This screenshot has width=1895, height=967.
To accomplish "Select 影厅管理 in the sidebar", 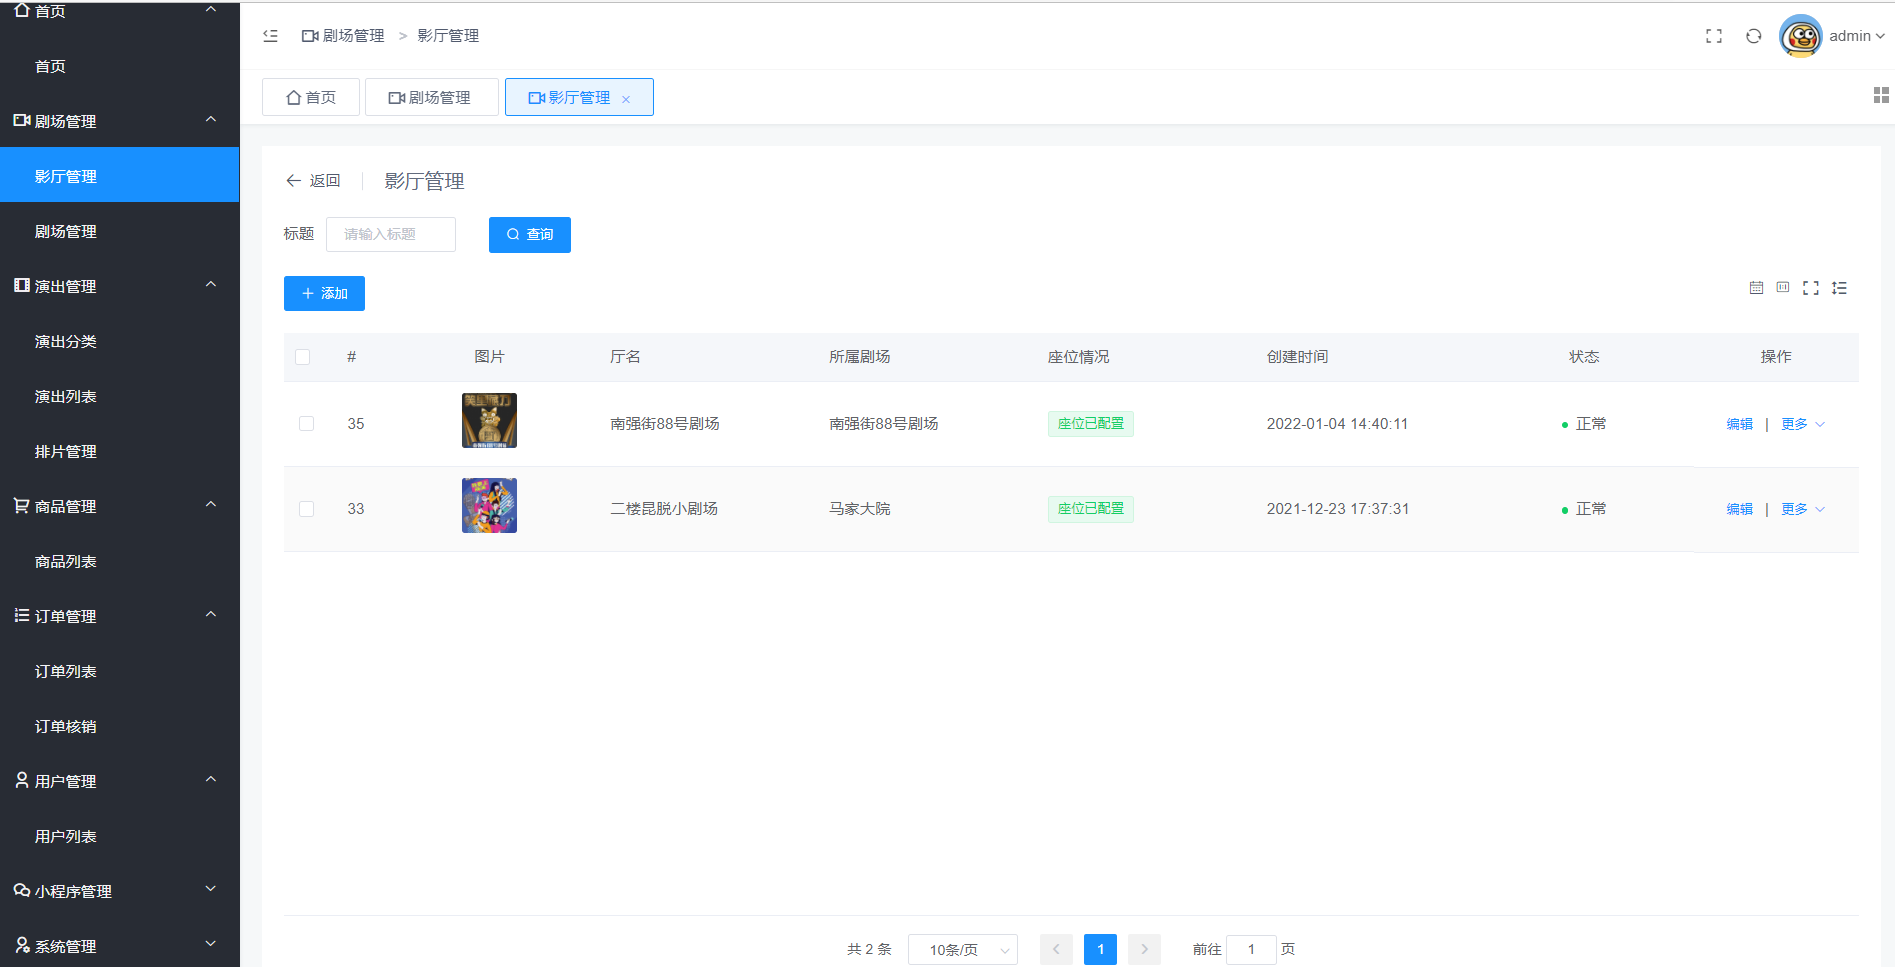I will tap(120, 175).
